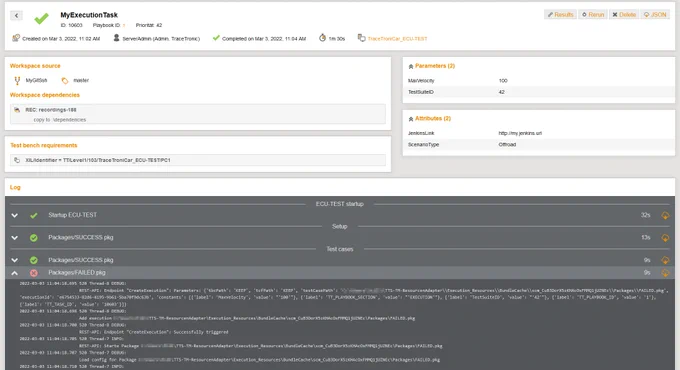This screenshot has height=370, width=680.
Task: Click the duration stopwatch icon
Action: (x=322, y=38)
